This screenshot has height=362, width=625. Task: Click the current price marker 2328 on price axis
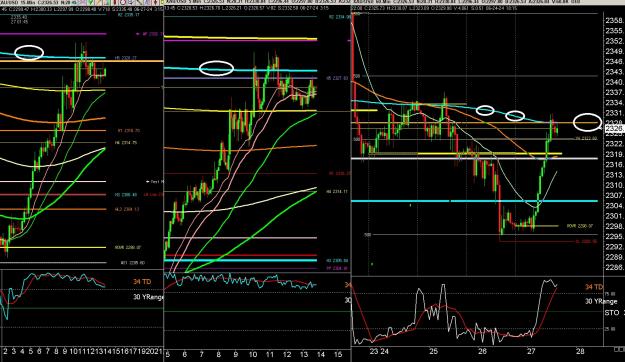(x=615, y=129)
